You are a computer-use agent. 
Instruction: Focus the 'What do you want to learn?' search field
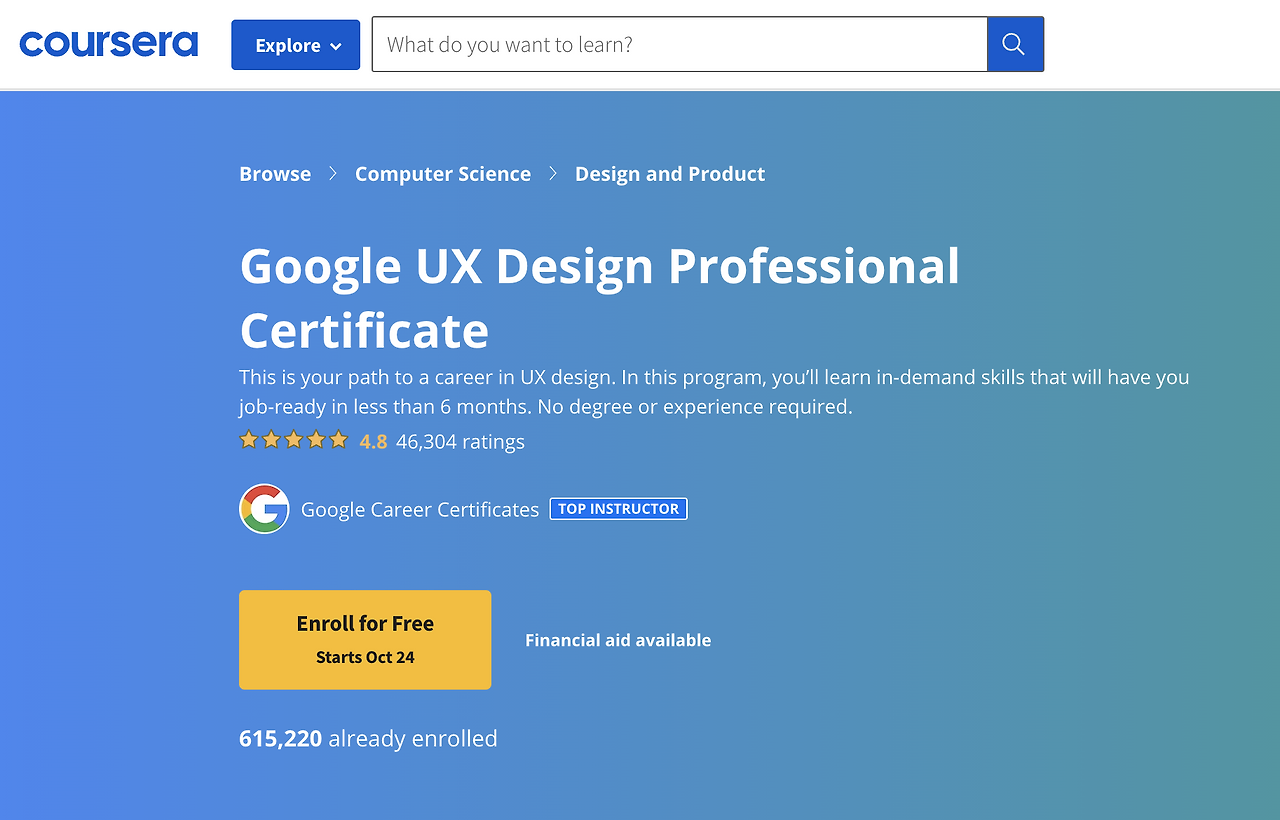680,44
